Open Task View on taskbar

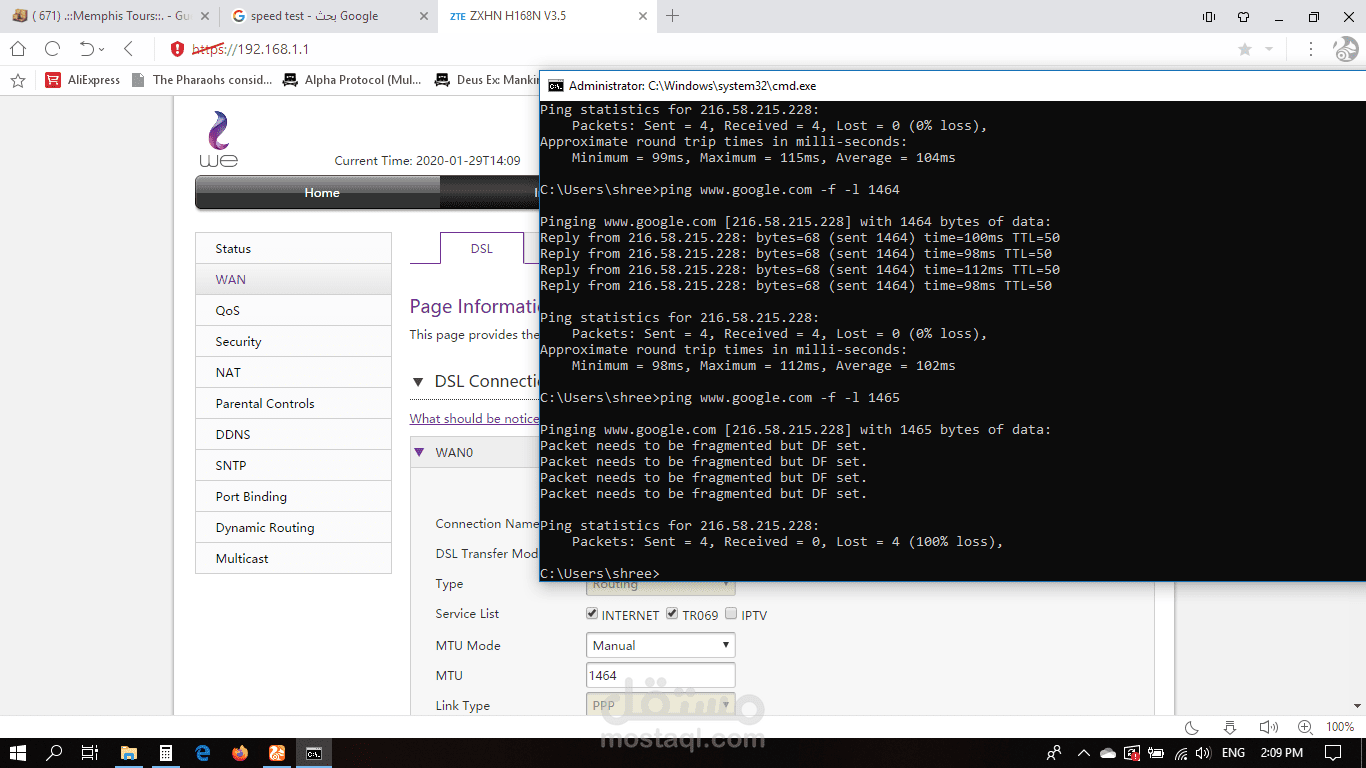90,753
